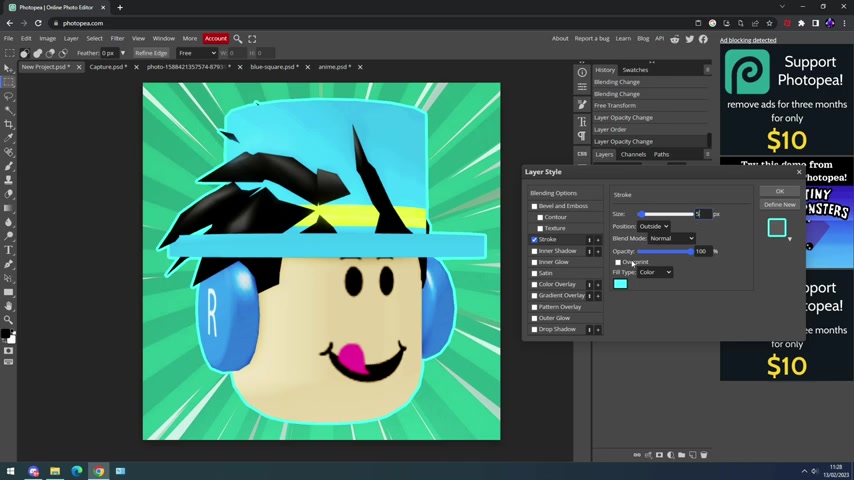Open the Layers panel menu
Viewport: 854px width, 480px height.
pos(707,154)
